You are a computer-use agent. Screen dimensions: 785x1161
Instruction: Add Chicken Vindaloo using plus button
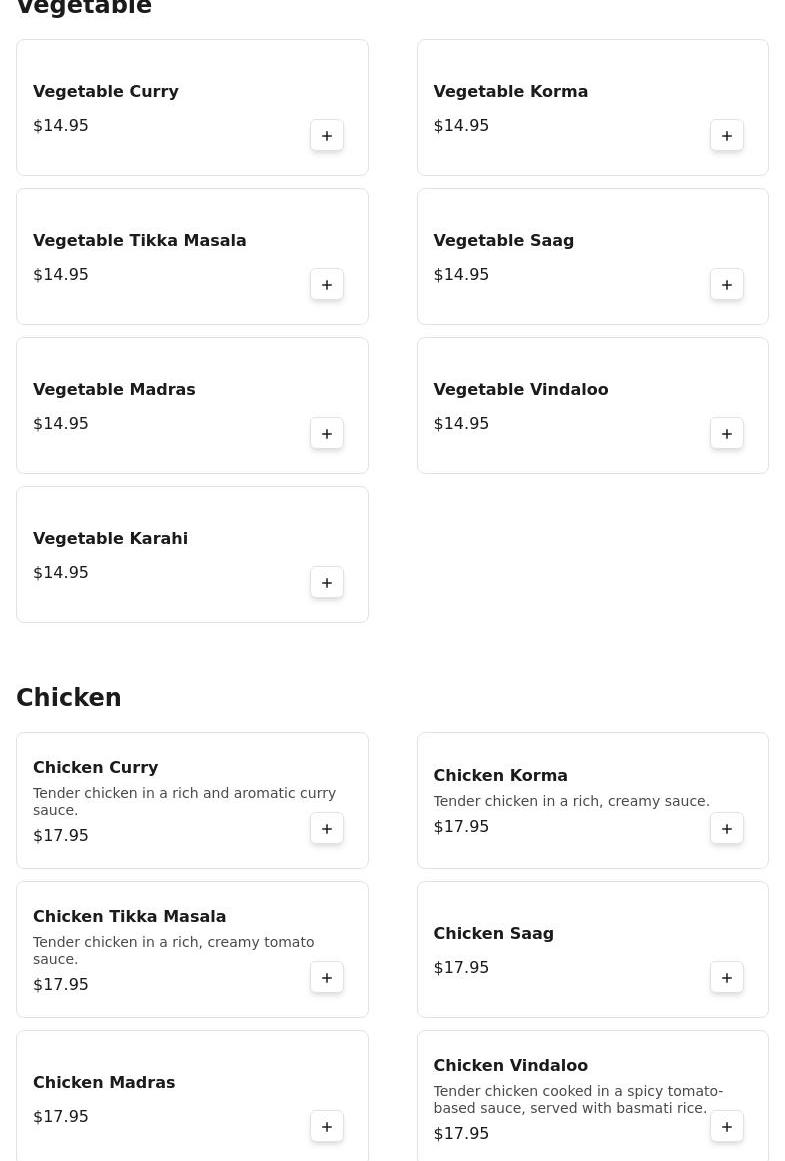tap(726, 1126)
